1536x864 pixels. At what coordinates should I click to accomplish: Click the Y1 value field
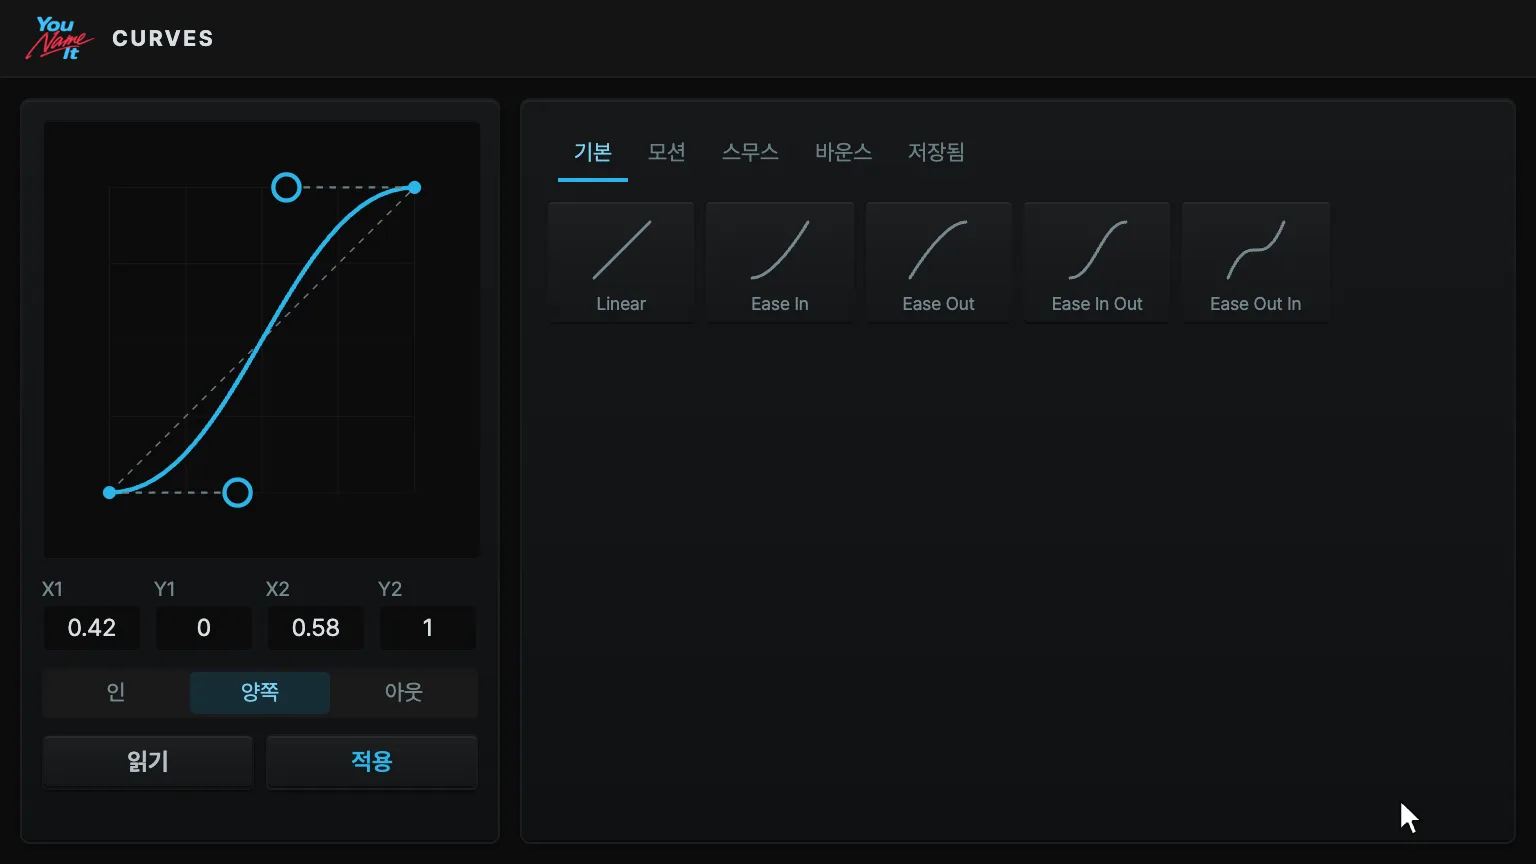204,628
